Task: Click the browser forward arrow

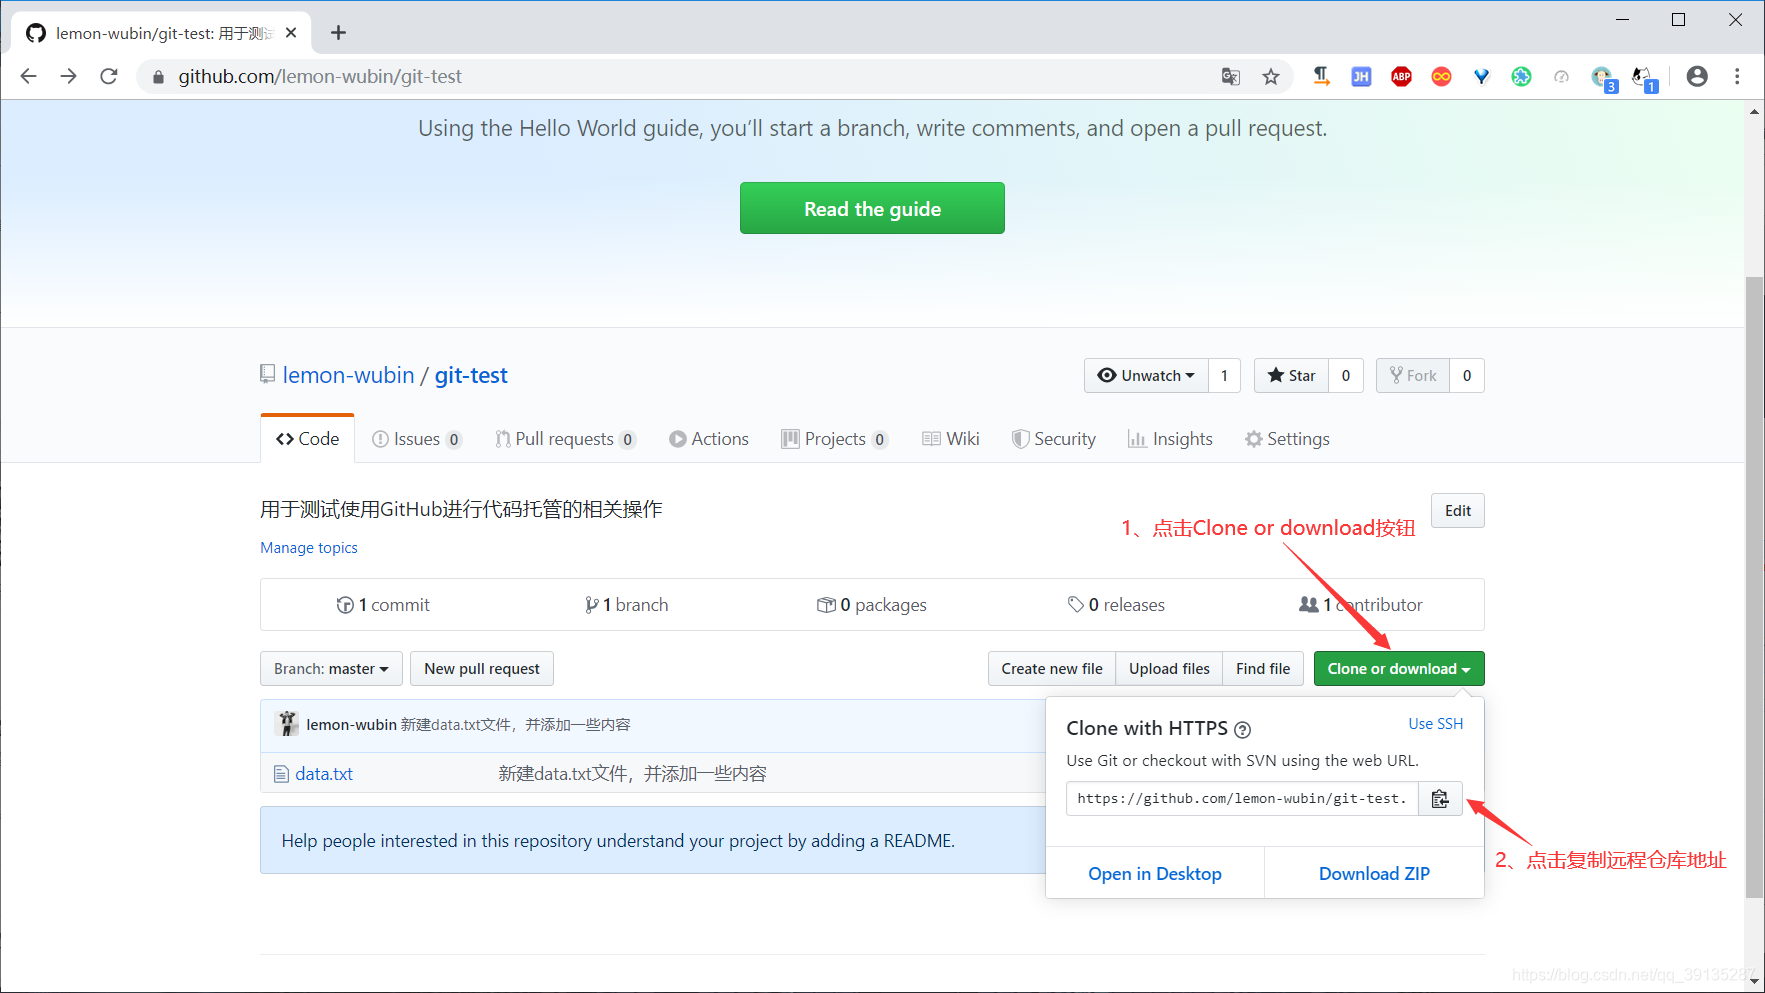Action: click(x=69, y=76)
